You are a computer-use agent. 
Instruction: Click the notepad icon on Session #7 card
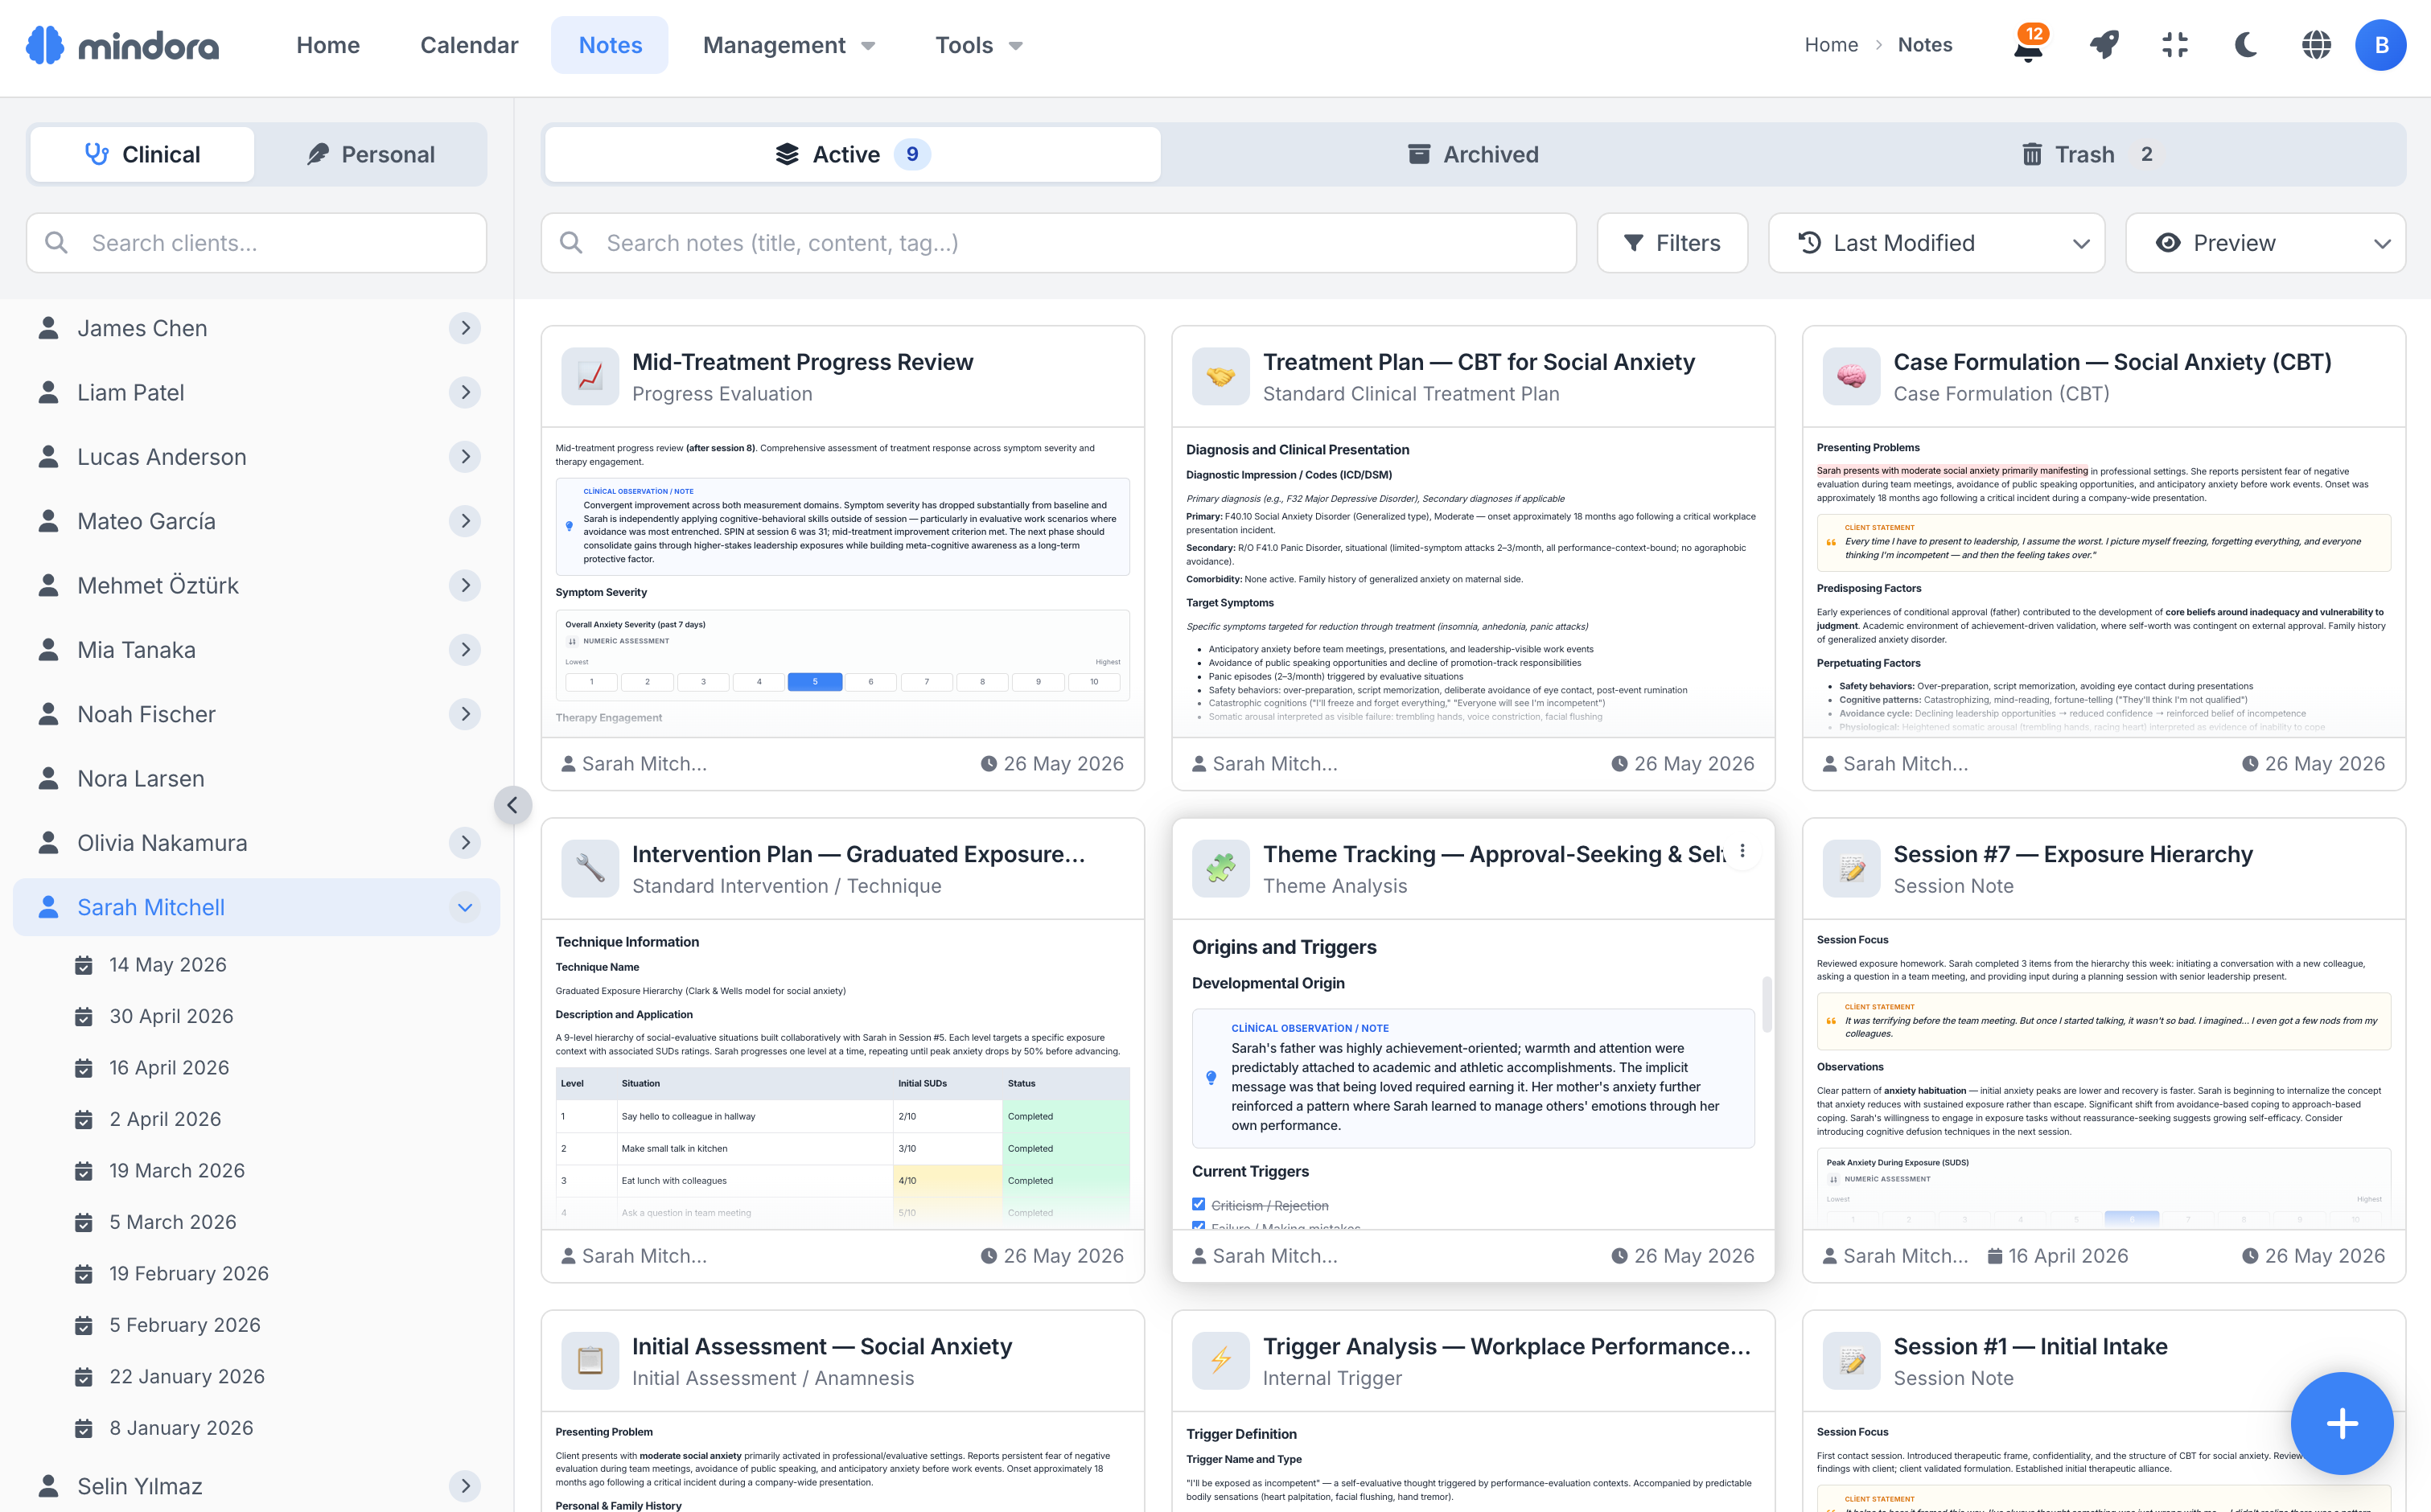[x=1851, y=868]
